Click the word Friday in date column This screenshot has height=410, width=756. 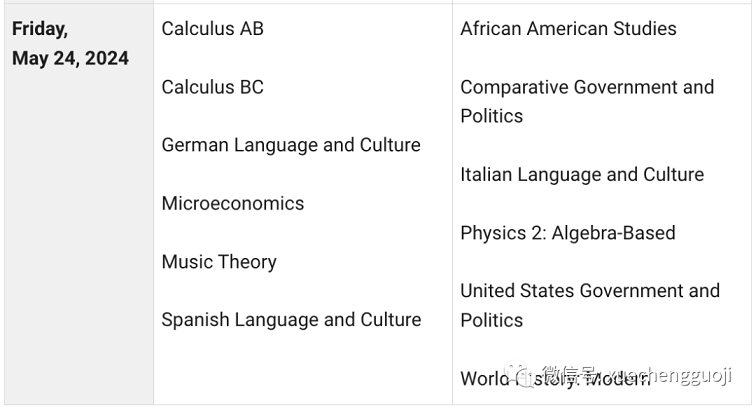point(40,29)
